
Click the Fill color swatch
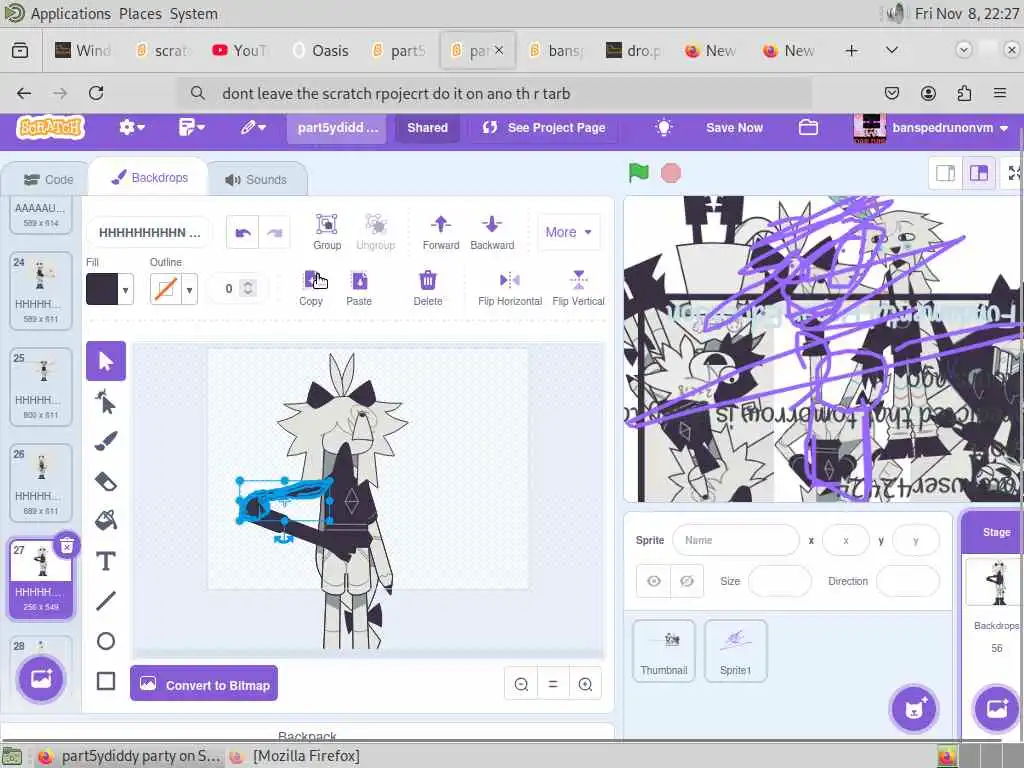[102, 289]
